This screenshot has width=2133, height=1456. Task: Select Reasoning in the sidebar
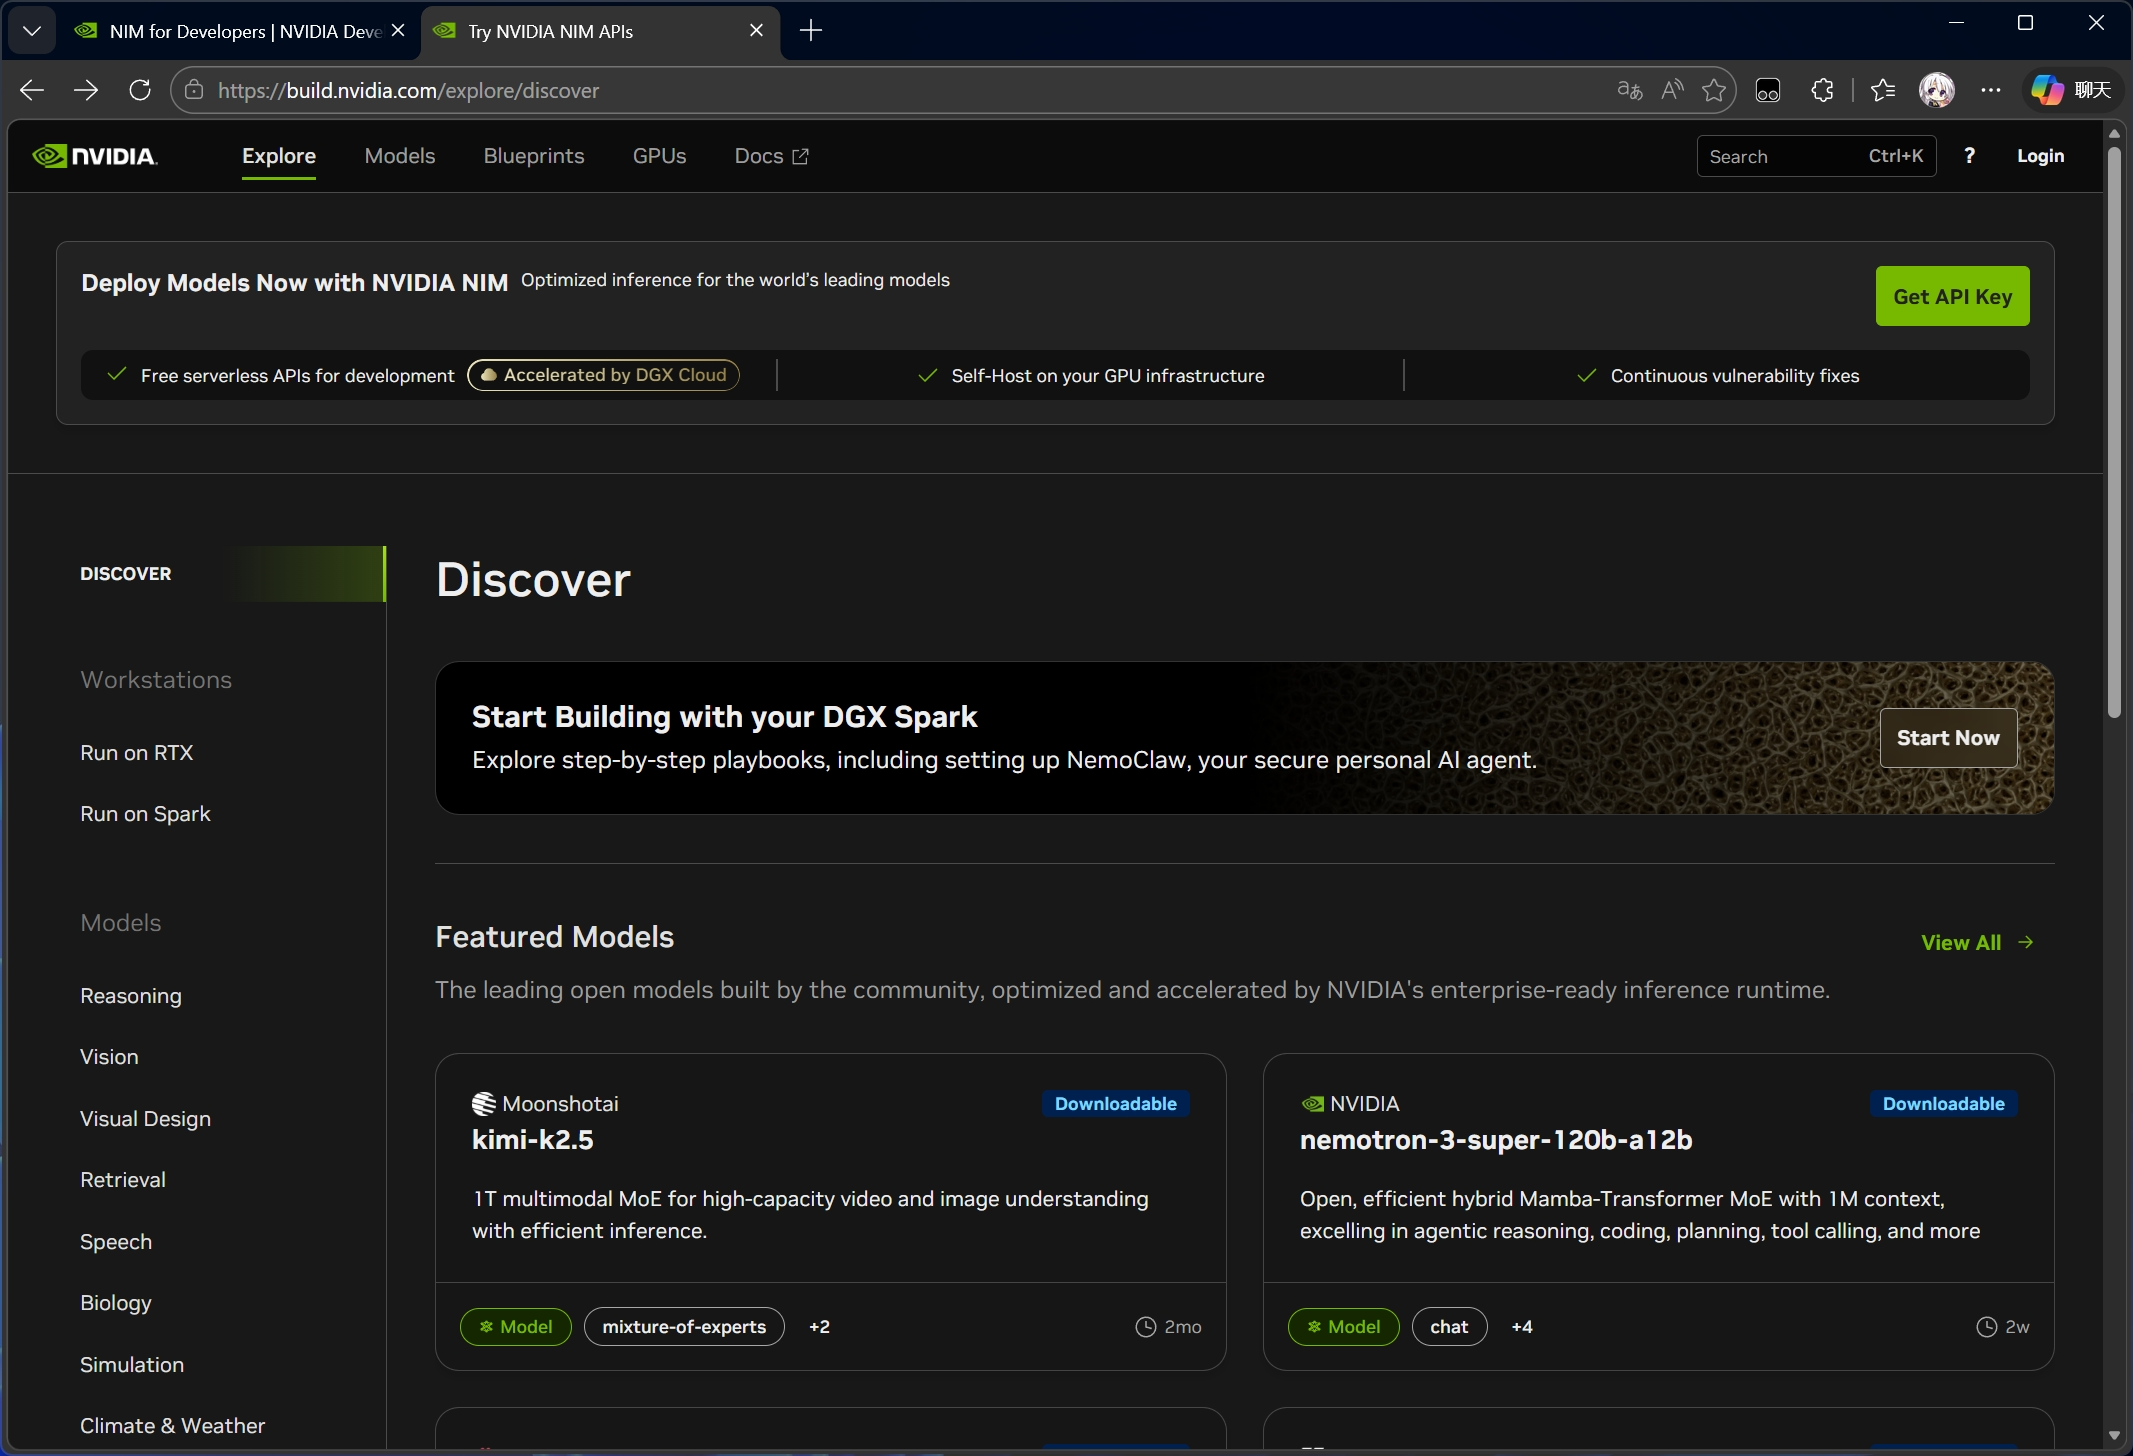point(131,996)
